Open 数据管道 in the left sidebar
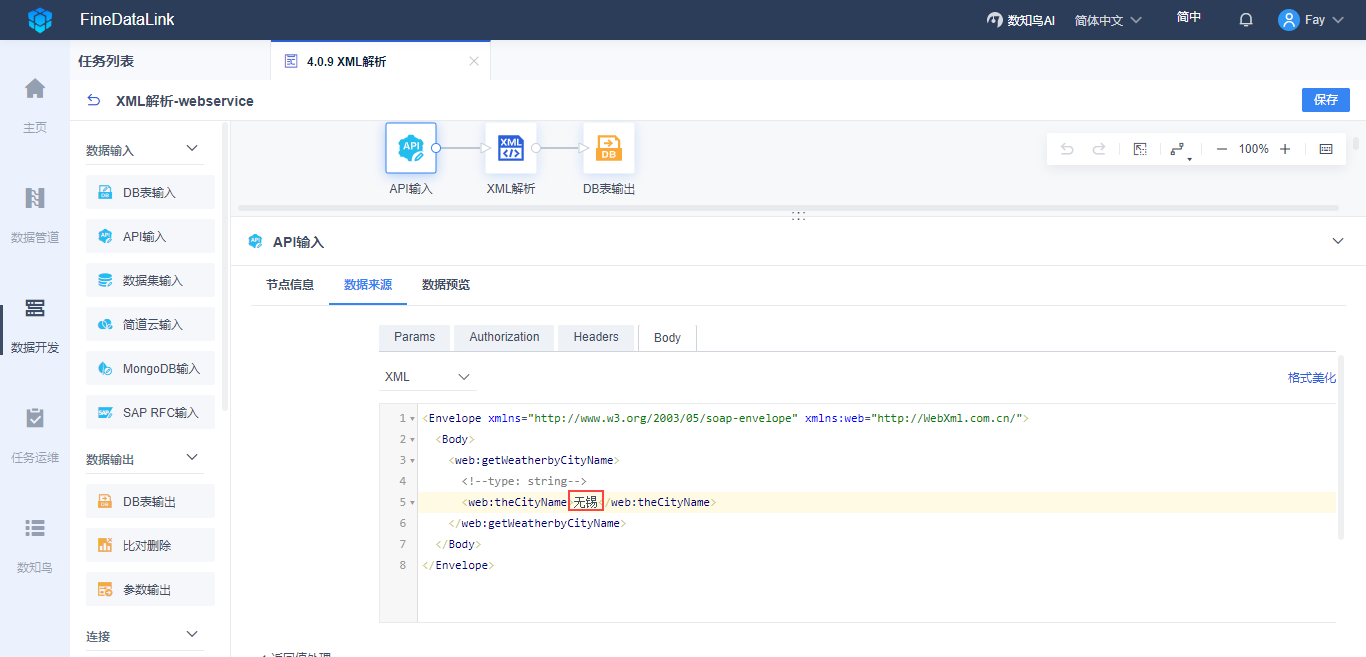This screenshot has width=1366, height=657. click(x=35, y=215)
